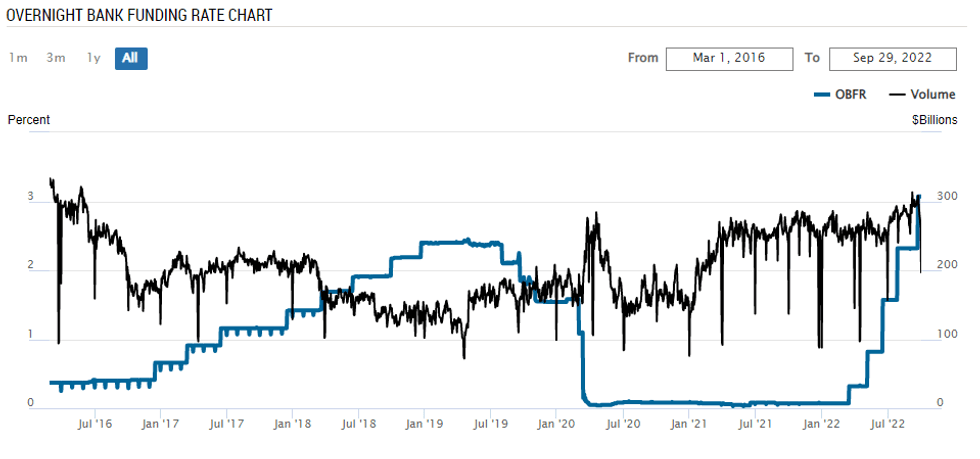The width and height of the screenshot is (980, 459).
Task: Click the Overnight Bank Funding Rate Chart heading
Action: tap(139, 16)
